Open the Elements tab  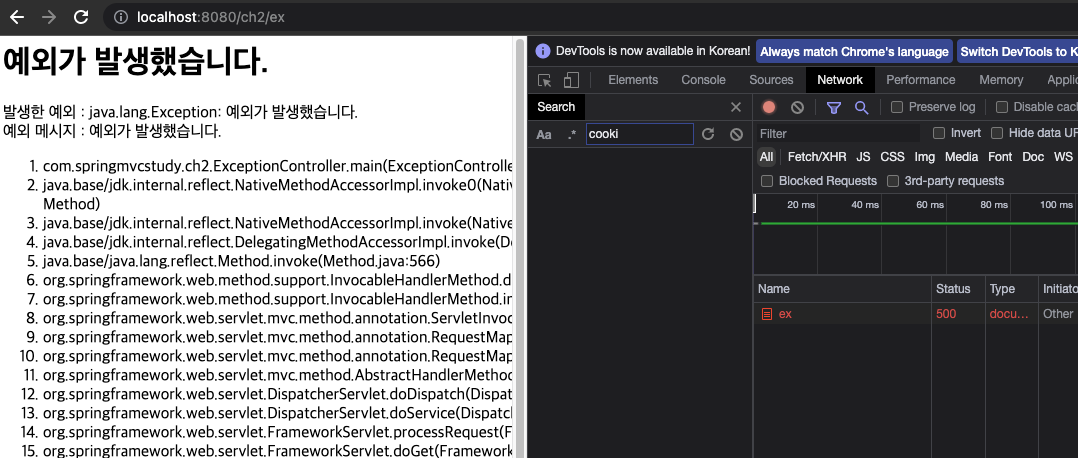pos(633,80)
